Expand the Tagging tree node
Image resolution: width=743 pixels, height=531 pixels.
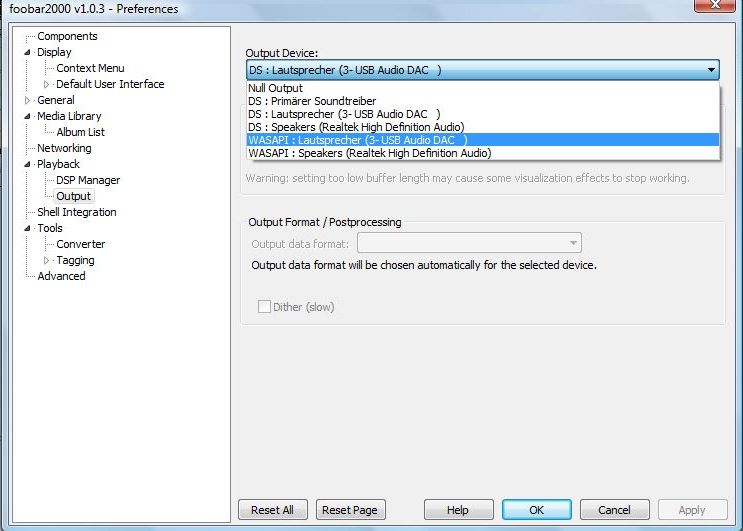click(47, 260)
